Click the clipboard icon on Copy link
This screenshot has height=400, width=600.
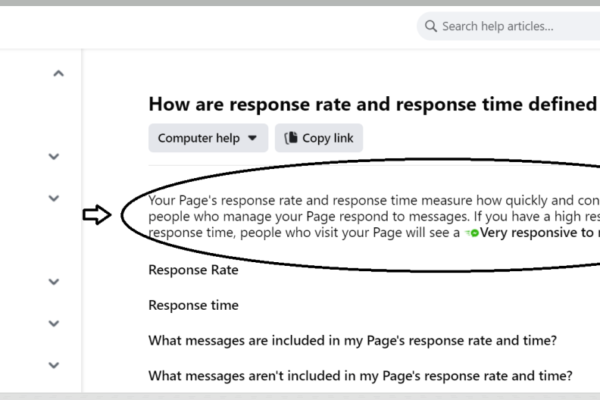[291, 137]
